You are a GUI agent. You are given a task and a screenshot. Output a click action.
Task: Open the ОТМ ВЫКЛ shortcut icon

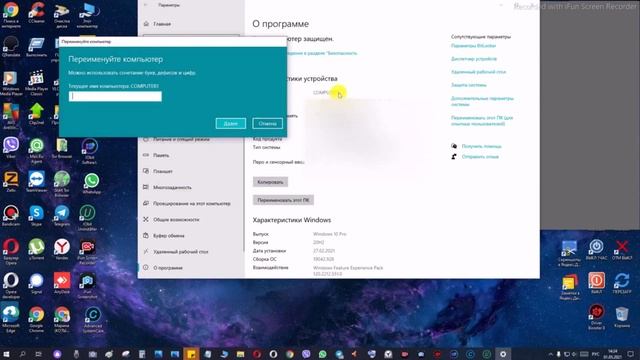coord(622,250)
